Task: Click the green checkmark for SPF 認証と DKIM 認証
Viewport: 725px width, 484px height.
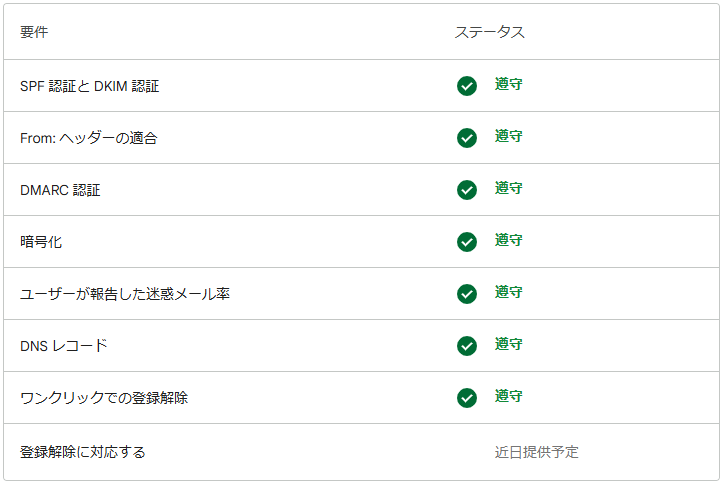Action: [466, 86]
